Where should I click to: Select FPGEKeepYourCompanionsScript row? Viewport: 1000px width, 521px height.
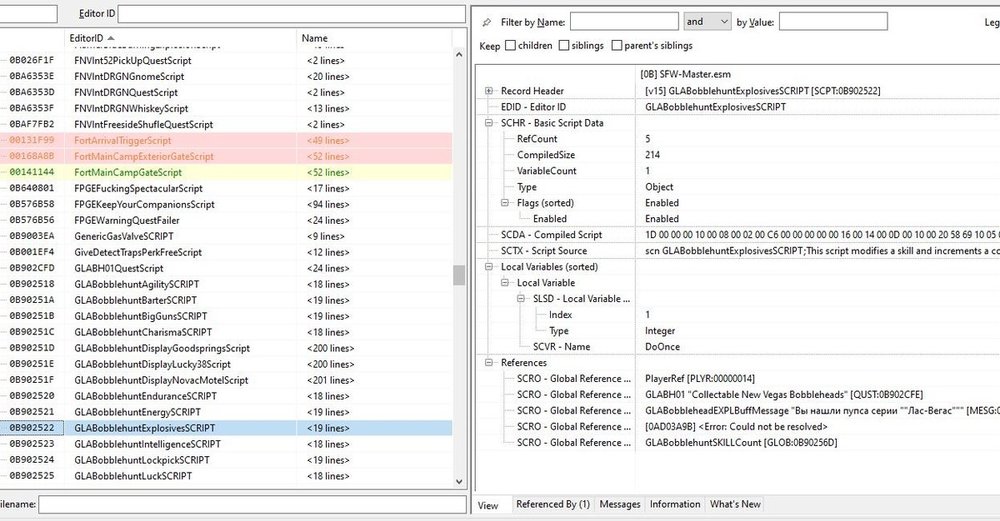point(226,204)
